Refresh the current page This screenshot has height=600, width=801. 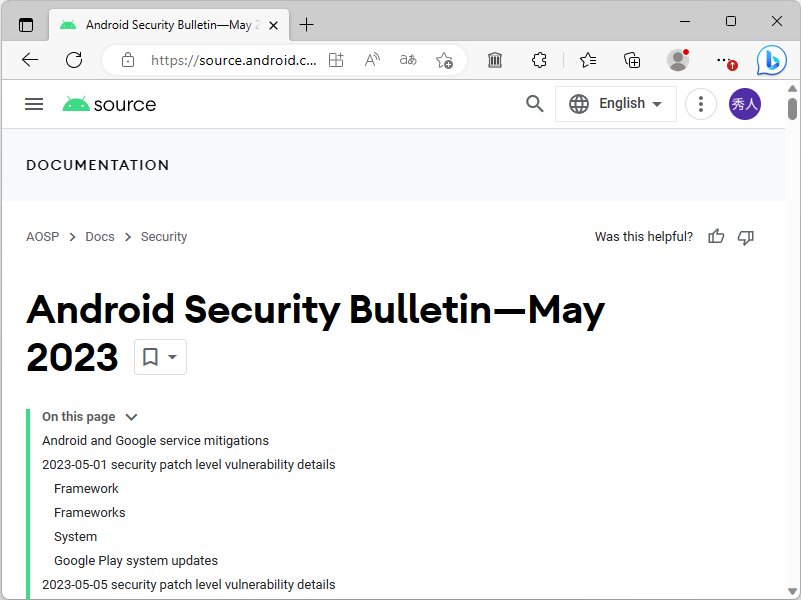coord(73,60)
